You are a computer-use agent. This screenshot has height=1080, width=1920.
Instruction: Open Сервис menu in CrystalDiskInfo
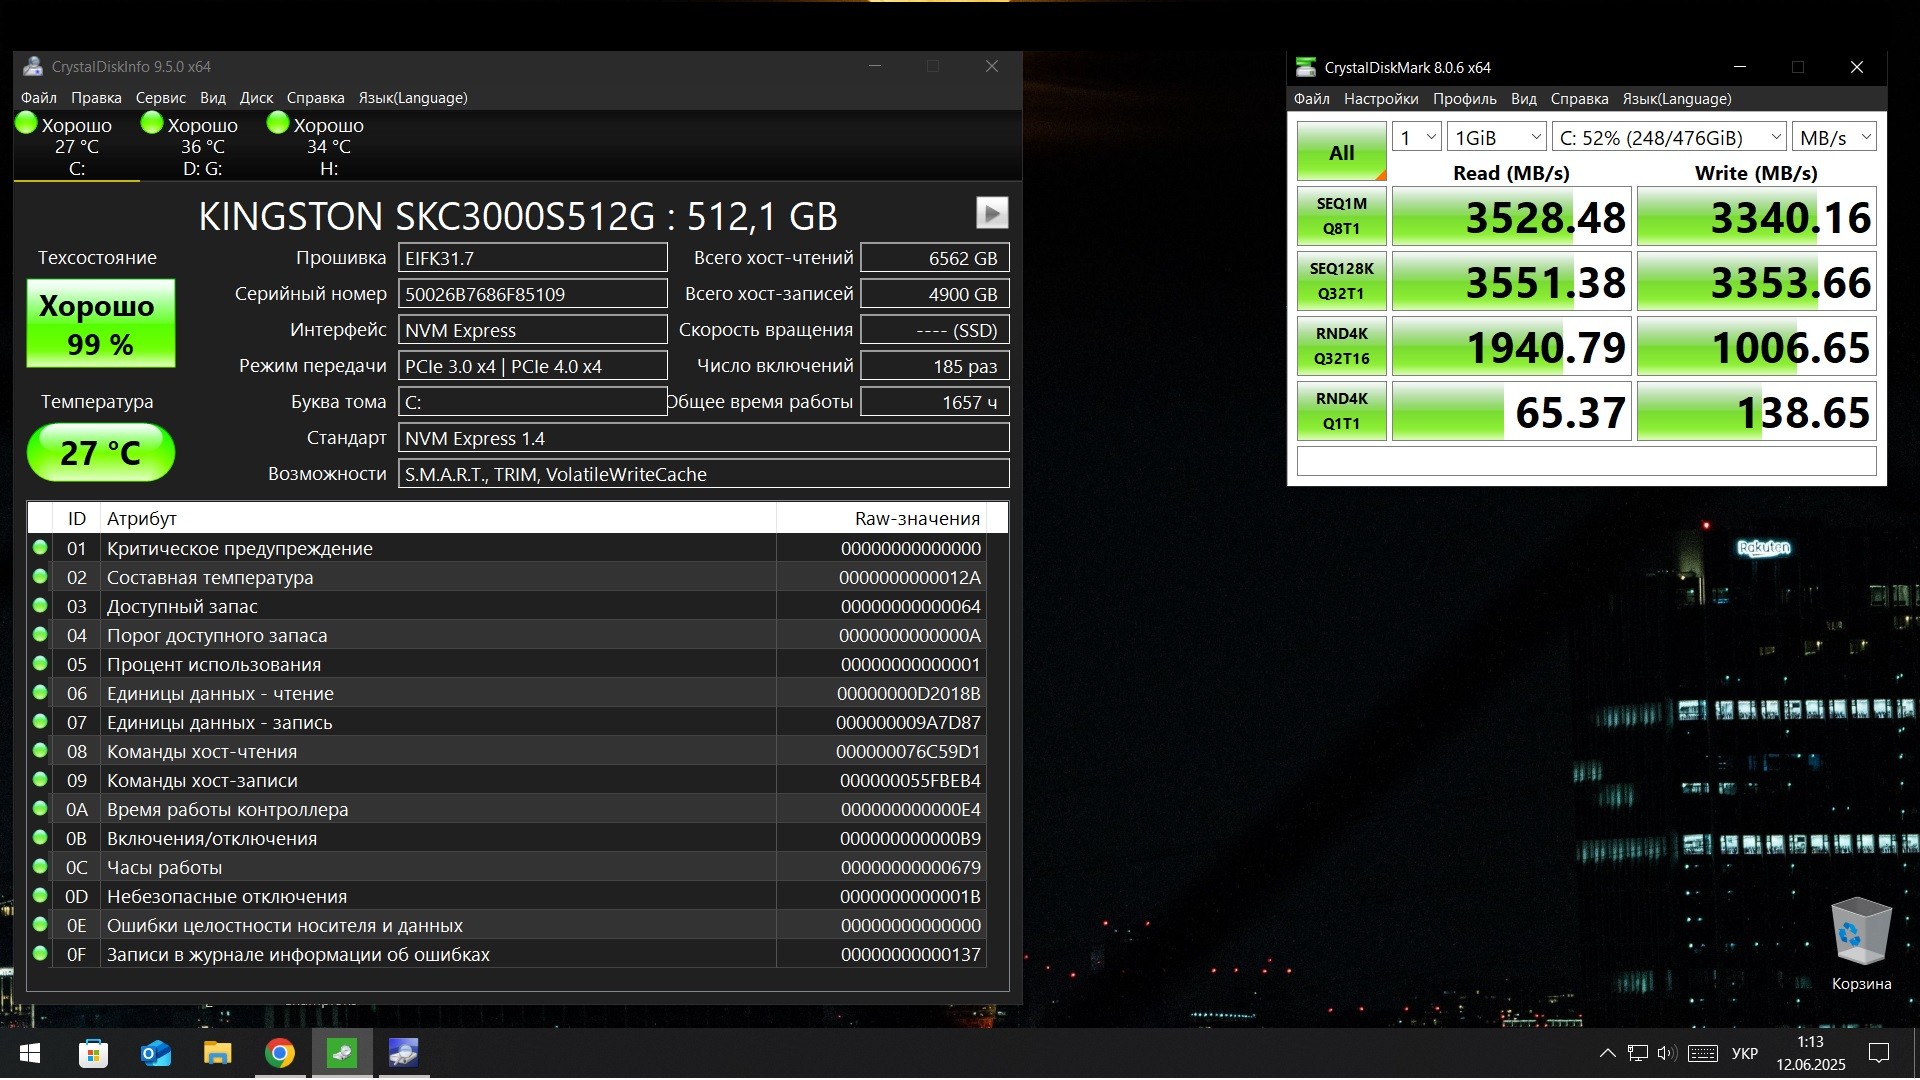(161, 98)
